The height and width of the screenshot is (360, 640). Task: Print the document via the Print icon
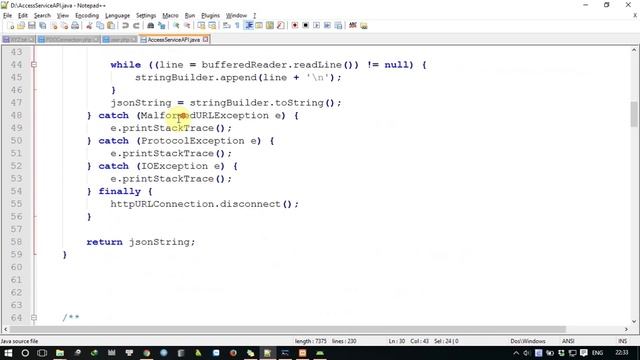point(75,26)
